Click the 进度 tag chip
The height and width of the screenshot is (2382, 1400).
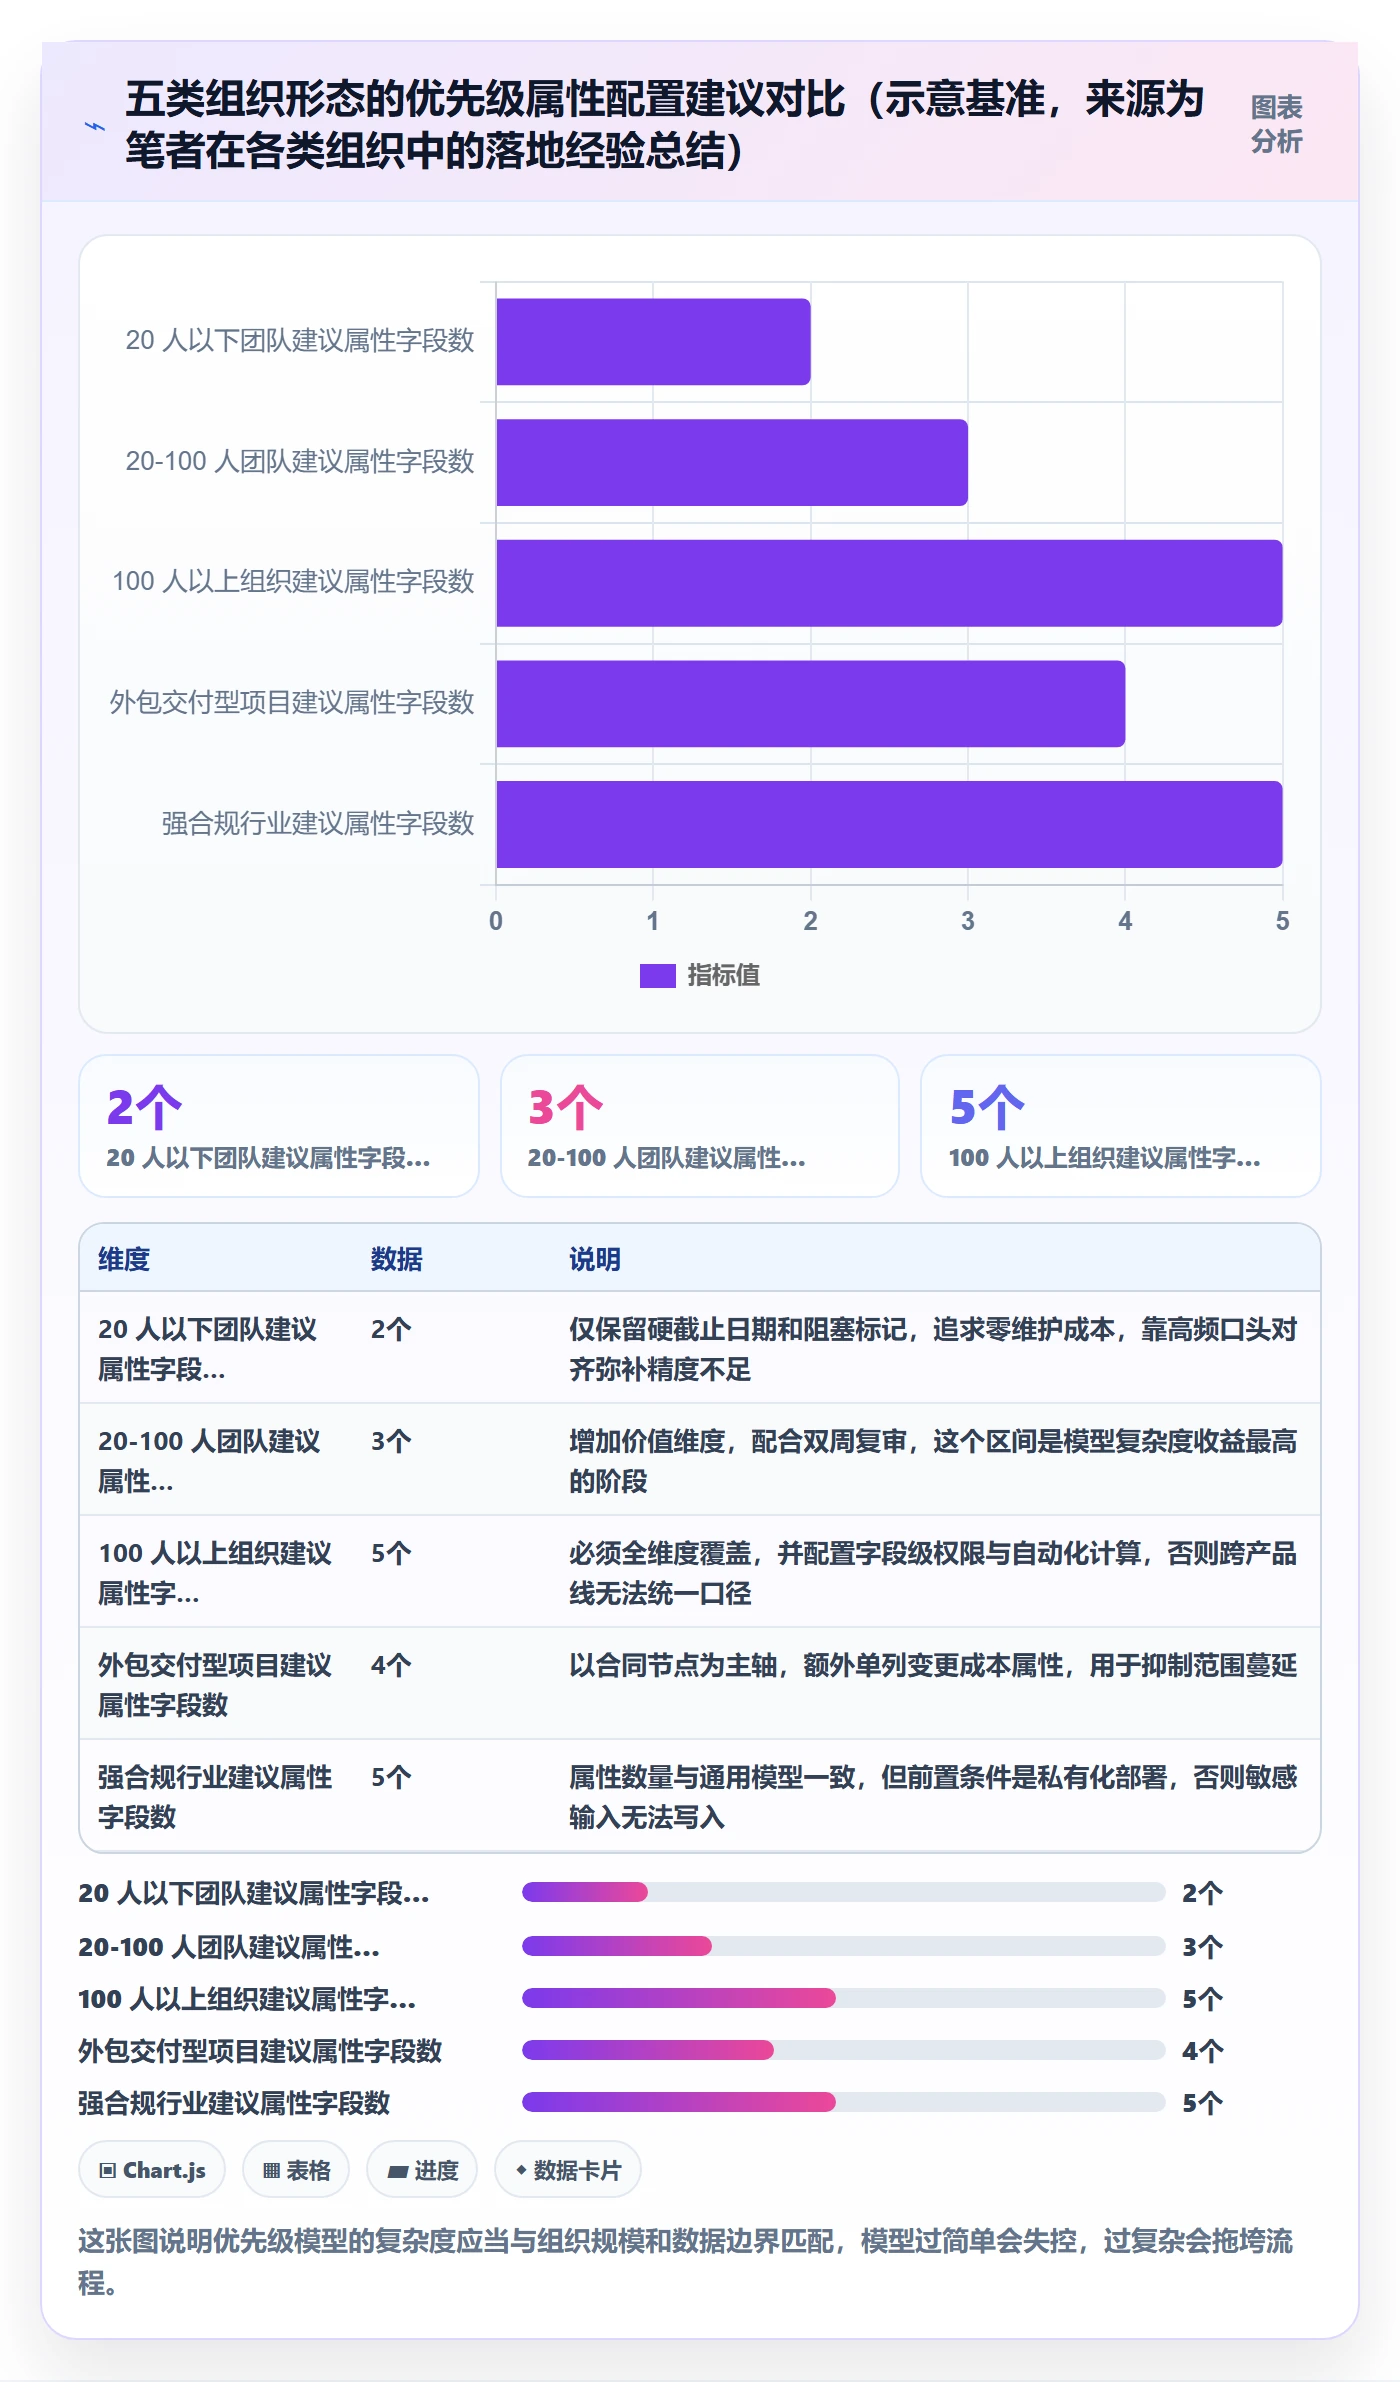422,2169
